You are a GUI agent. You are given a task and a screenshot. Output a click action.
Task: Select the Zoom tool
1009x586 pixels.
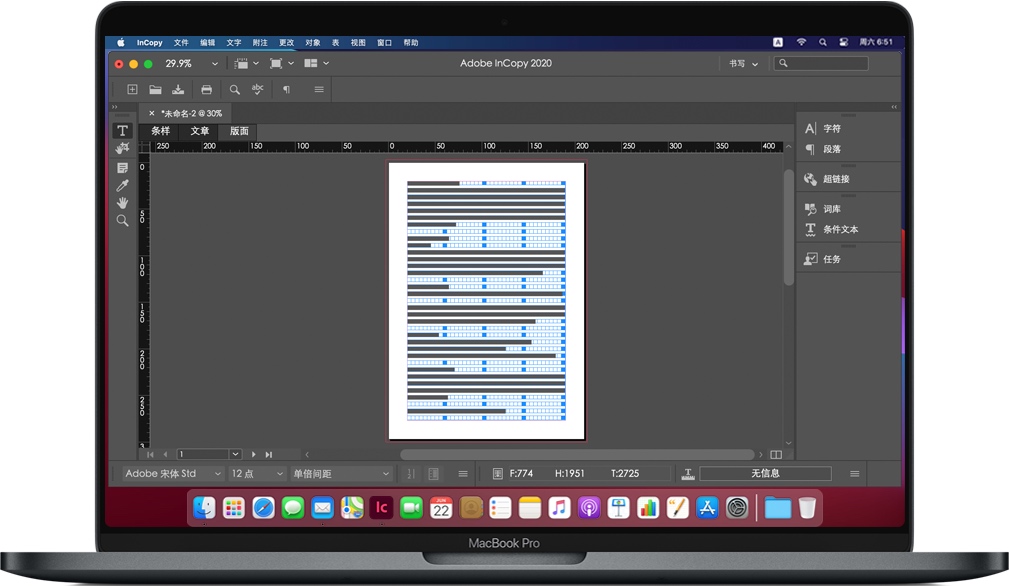[122, 220]
